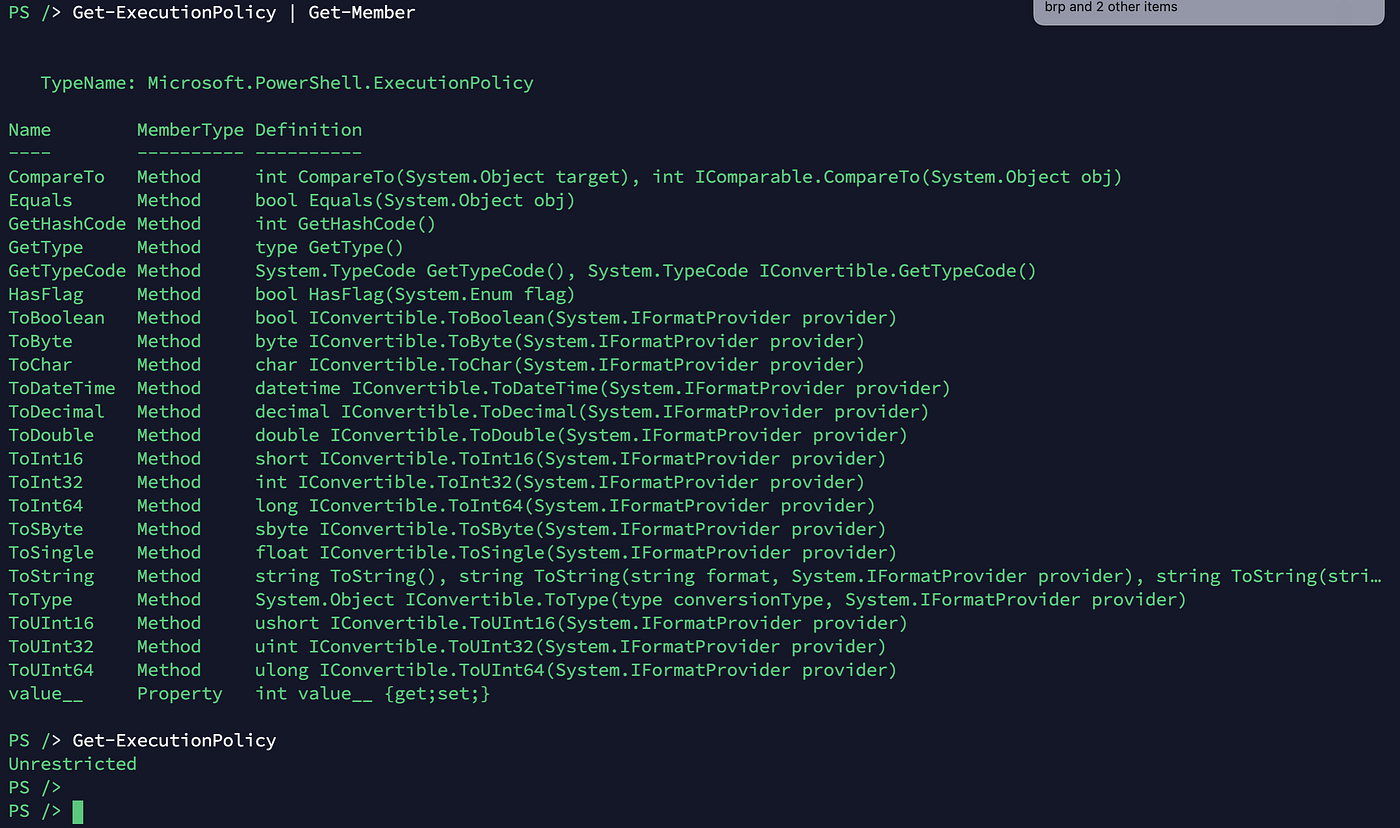The height and width of the screenshot is (828, 1400).
Task: Click the 'ToUInt16' method name
Action: (x=51, y=623)
